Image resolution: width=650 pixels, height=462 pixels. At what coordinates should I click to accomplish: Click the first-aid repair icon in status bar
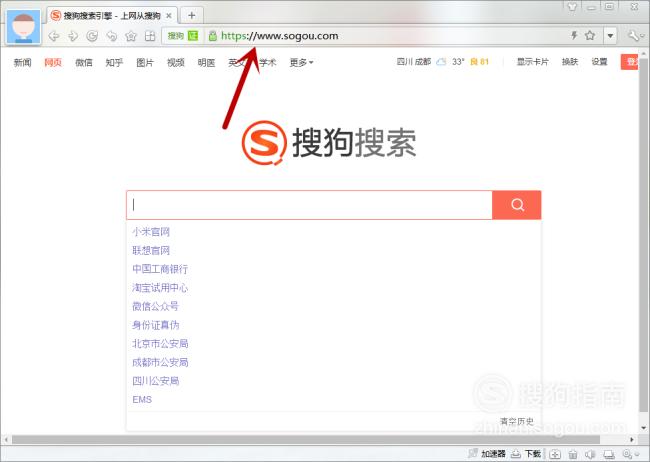555,454
